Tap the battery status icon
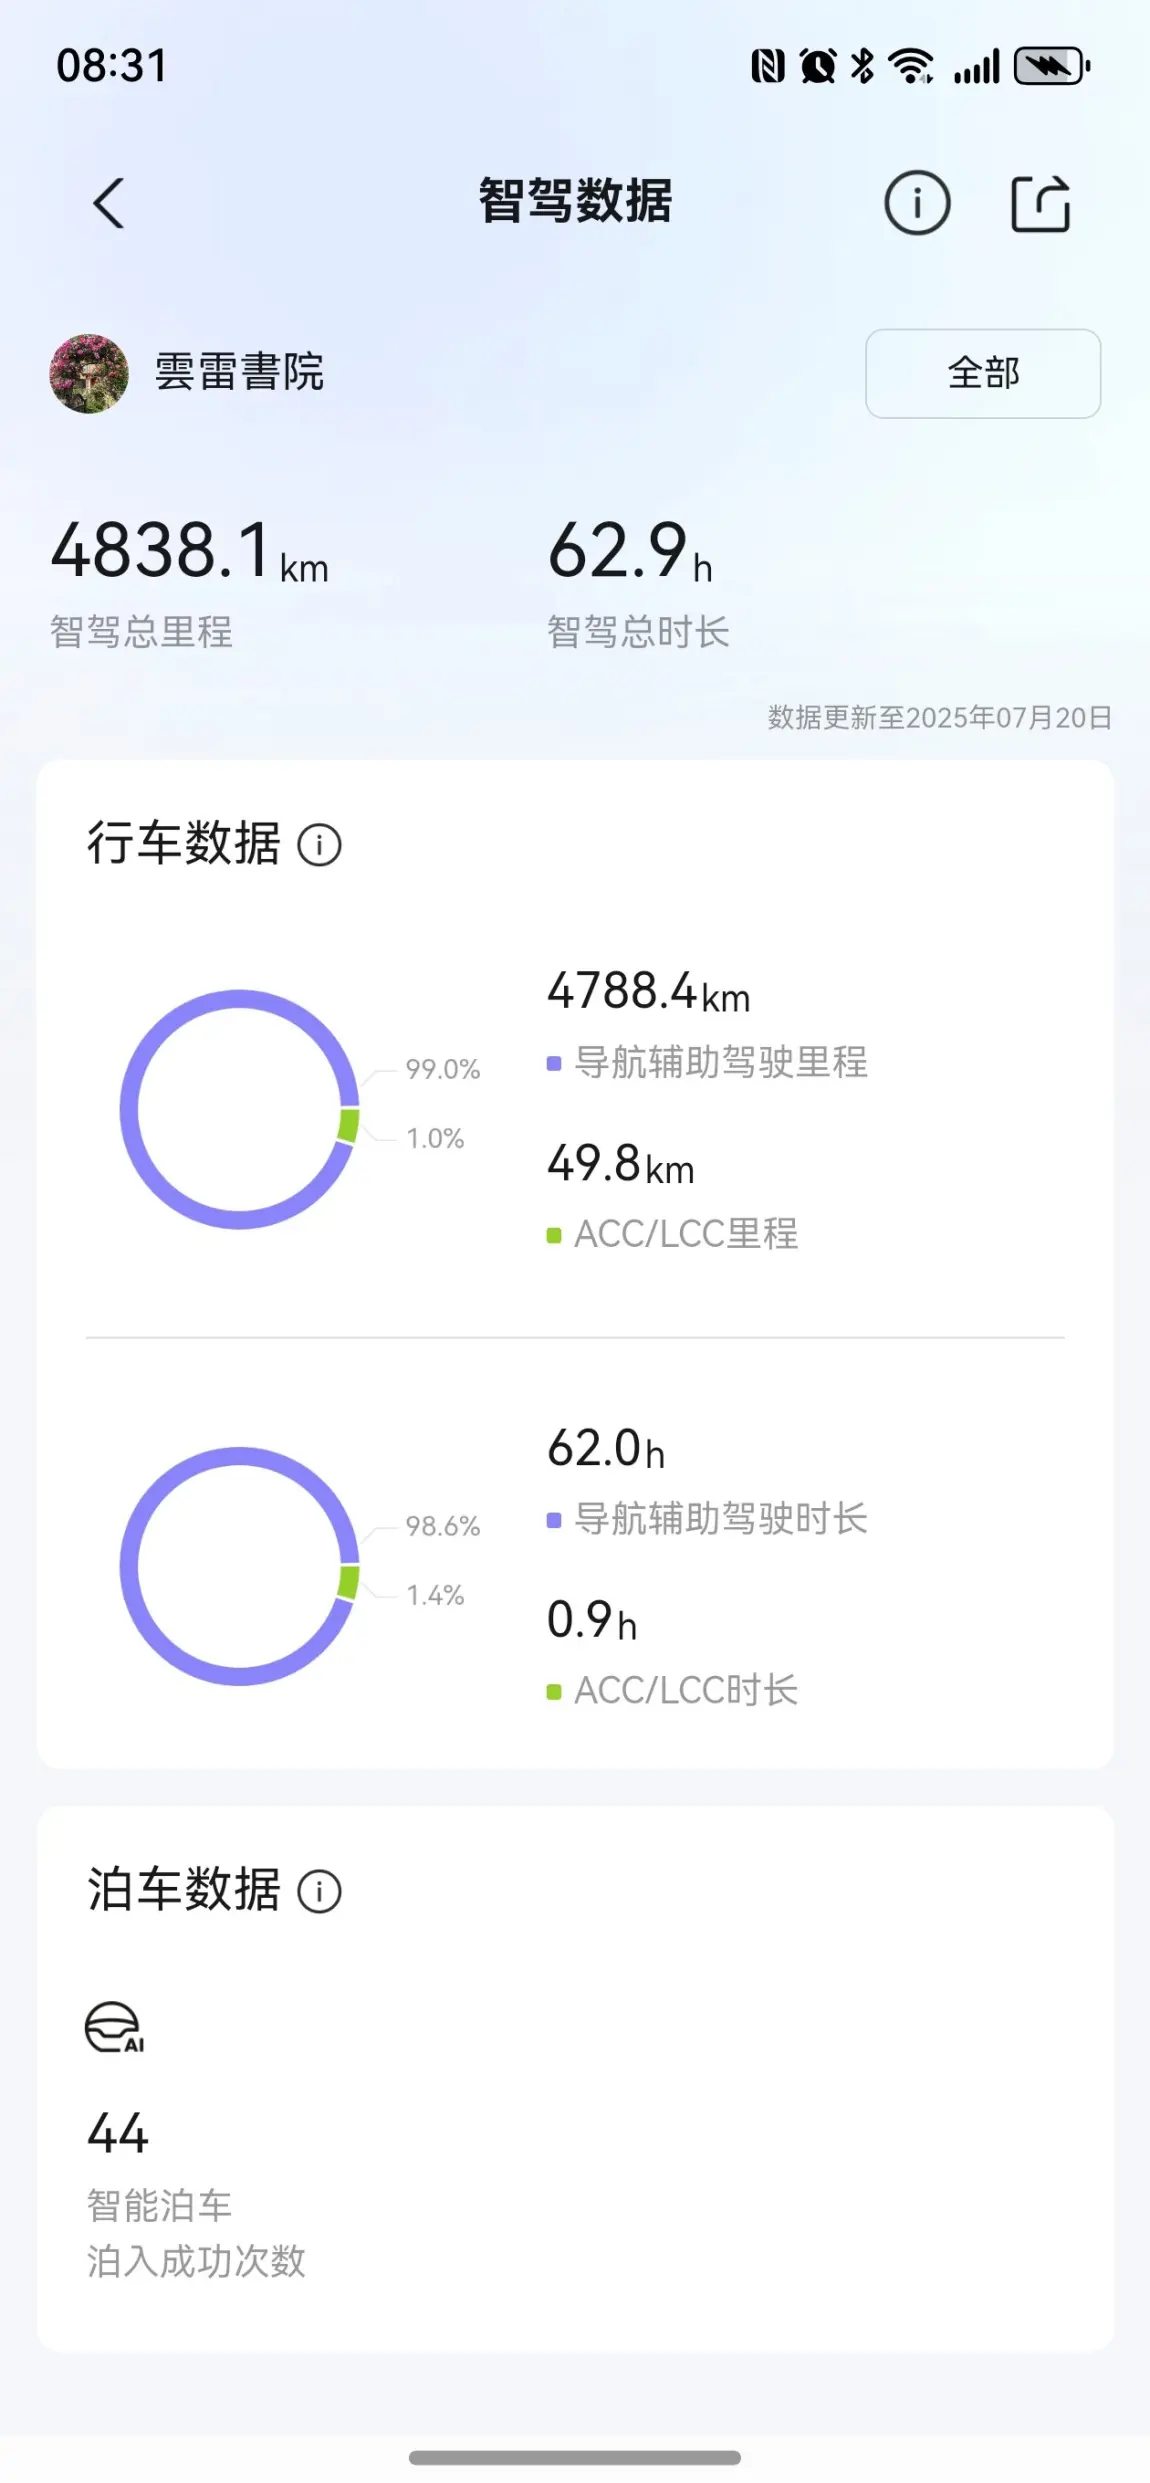The width and height of the screenshot is (1150, 2483). (x=1051, y=67)
